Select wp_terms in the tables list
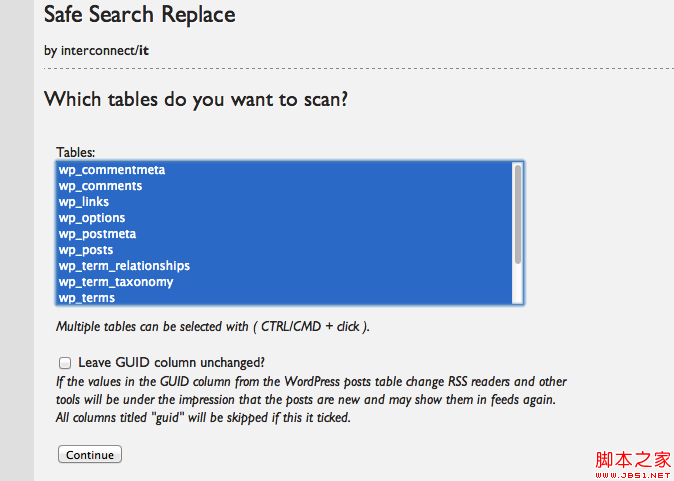 click(x=87, y=298)
